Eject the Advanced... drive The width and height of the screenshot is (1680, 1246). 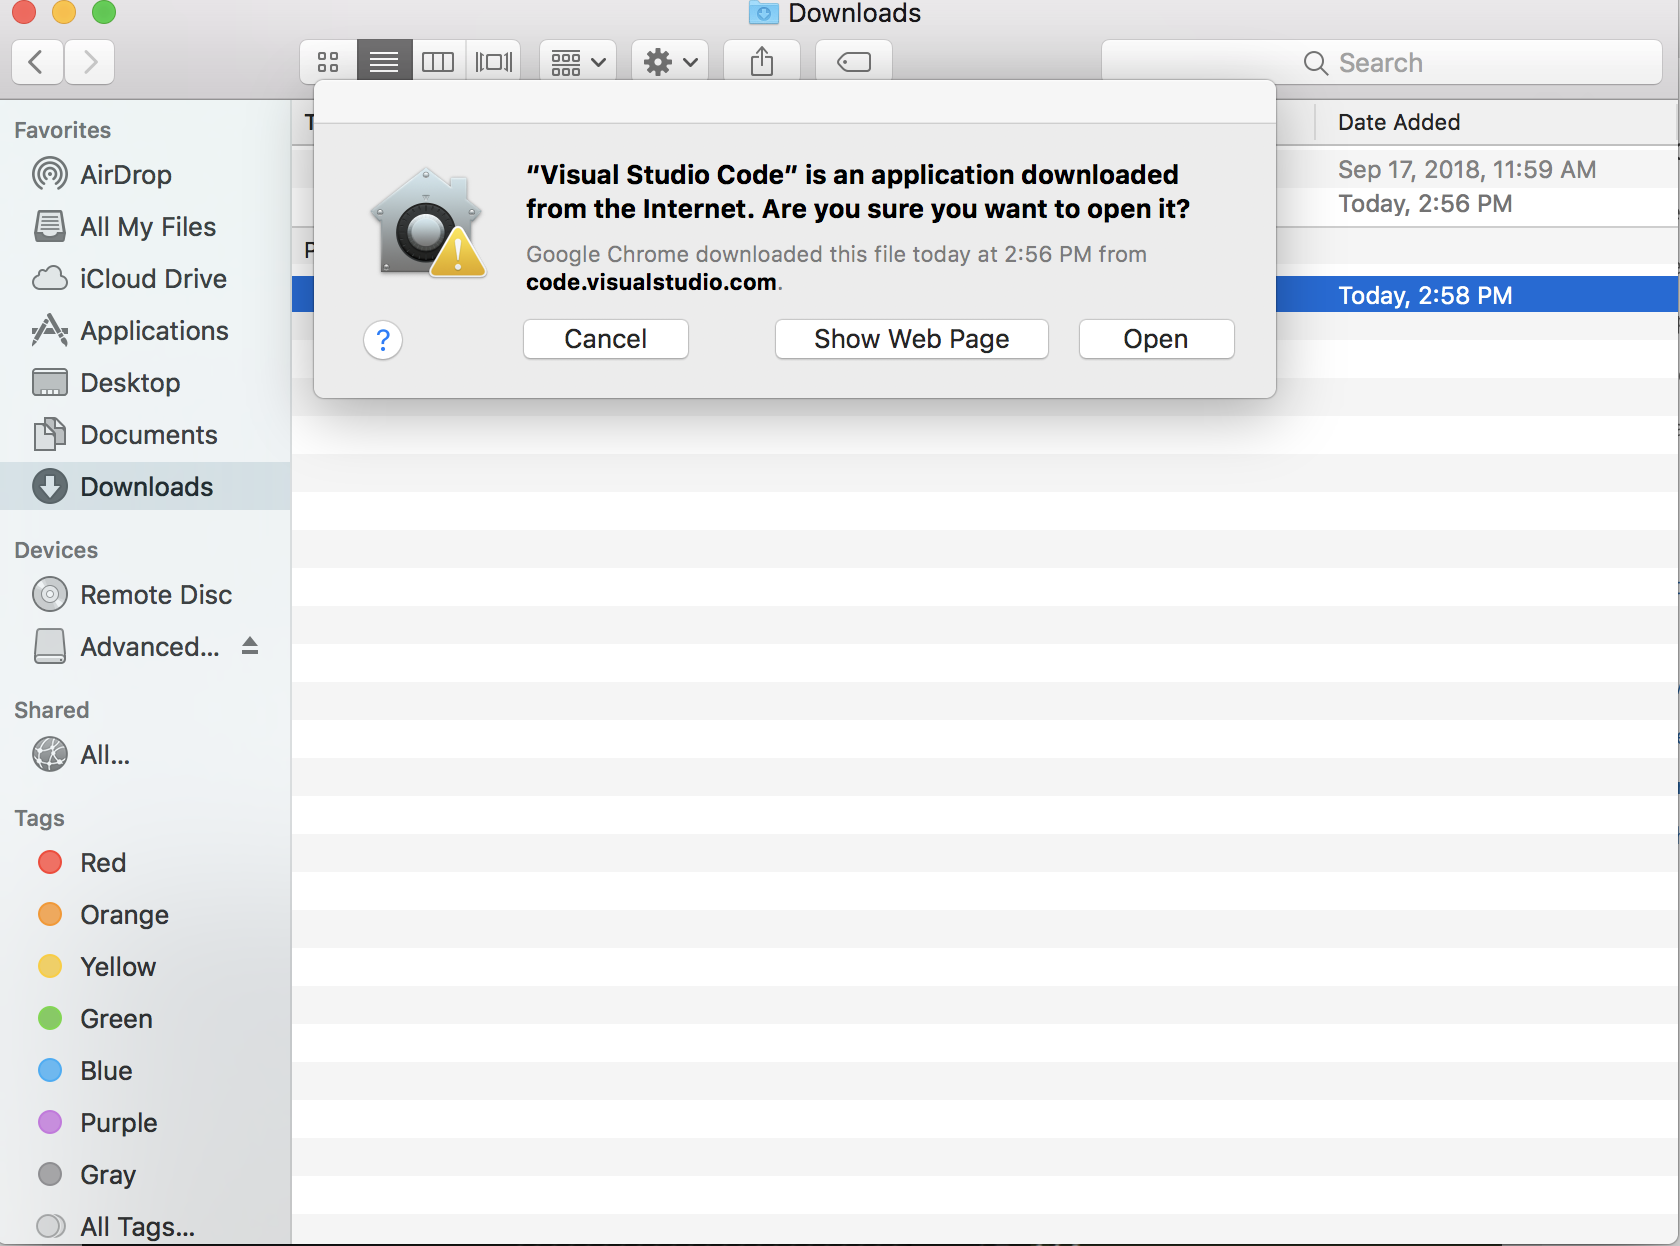coord(250,646)
